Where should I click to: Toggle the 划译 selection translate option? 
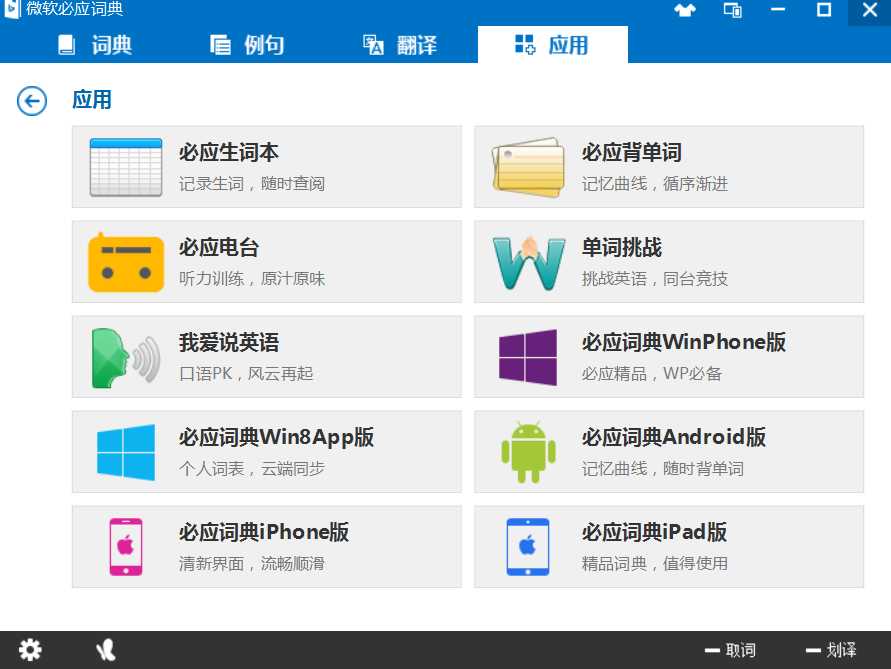831,650
